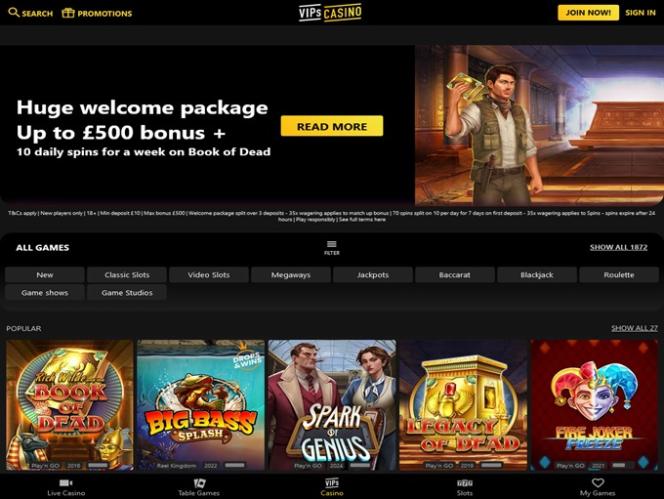The width and height of the screenshot is (664, 499).
Task: Click the VIPs Casino header logo
Action: point(330,13)
